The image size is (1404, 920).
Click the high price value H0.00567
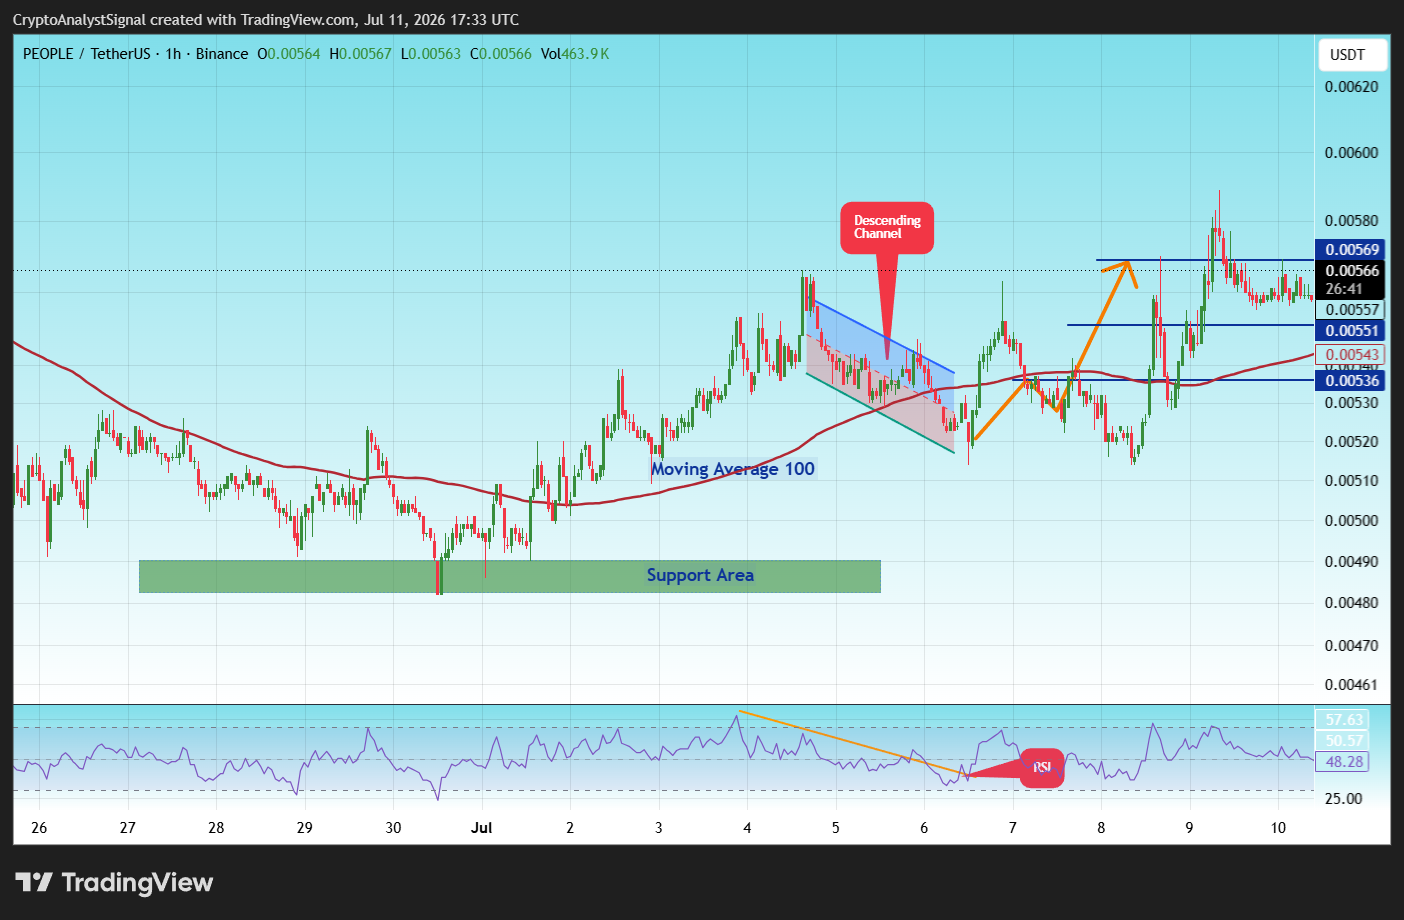click(360, 54)
